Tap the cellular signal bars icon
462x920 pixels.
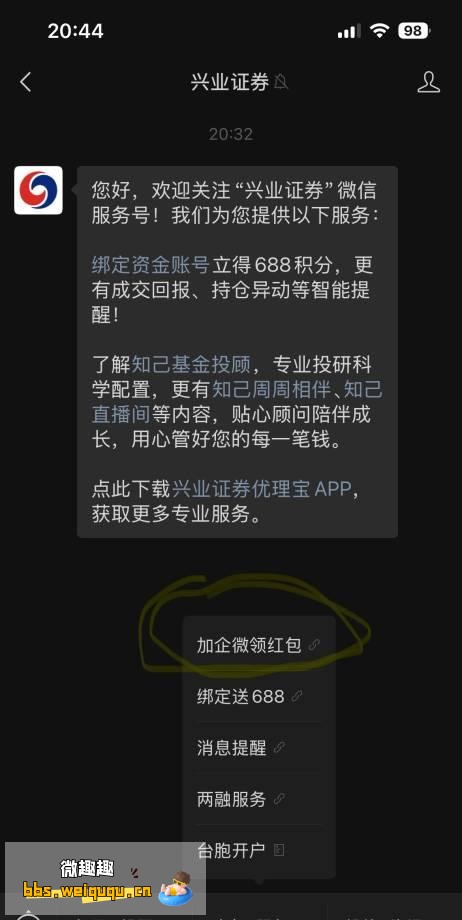click(x=349, y=31)
